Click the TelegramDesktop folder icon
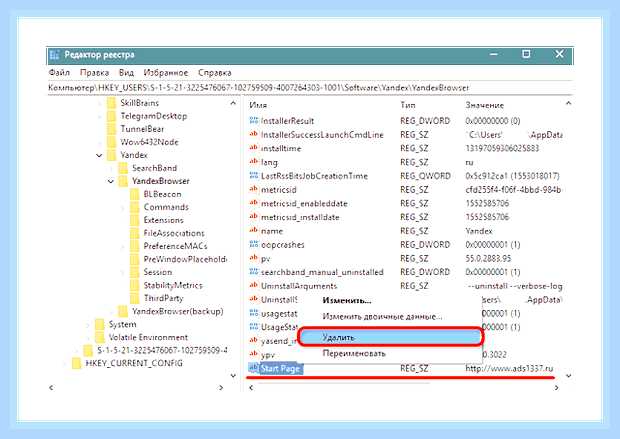This screenshot has width=620, height=439. 112,116
